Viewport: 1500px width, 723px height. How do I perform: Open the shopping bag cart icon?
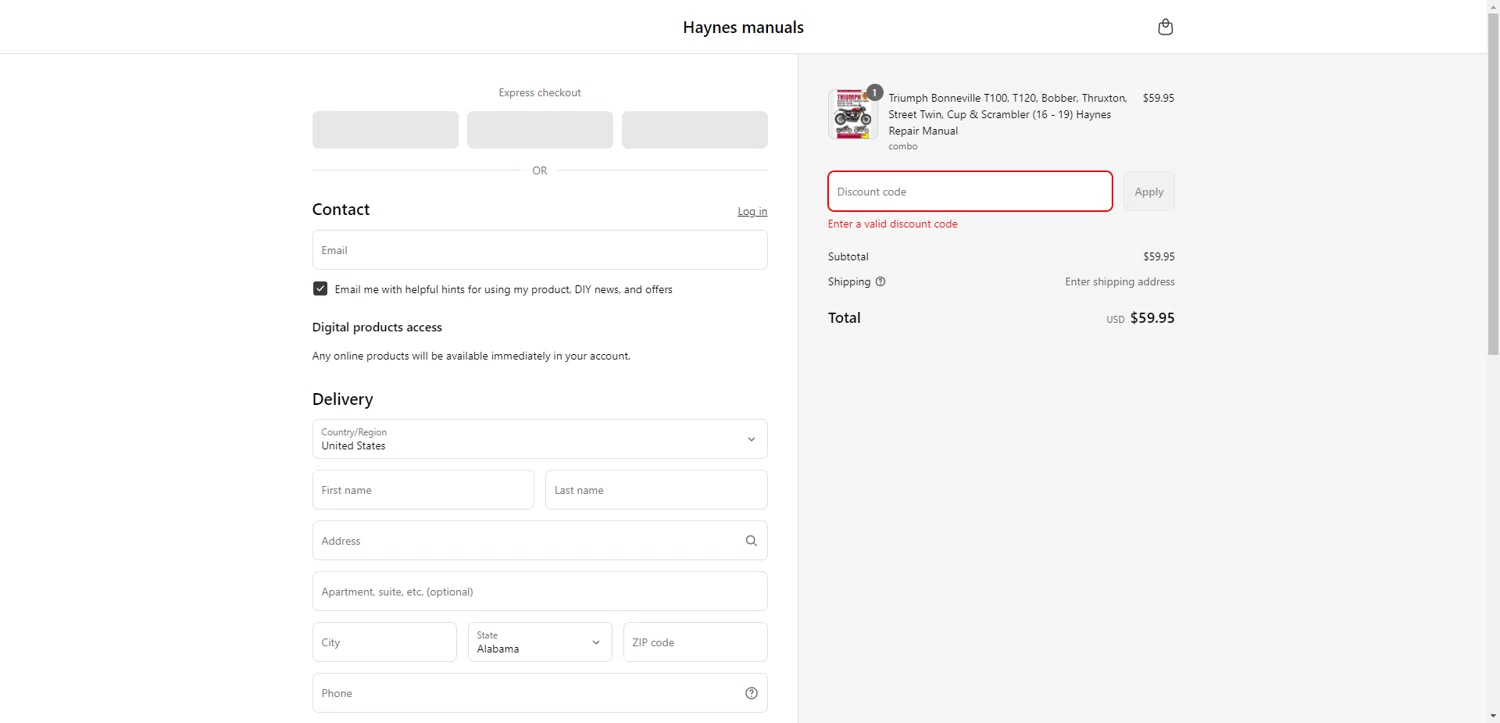pyautogui.click(x=1165, y=27)
